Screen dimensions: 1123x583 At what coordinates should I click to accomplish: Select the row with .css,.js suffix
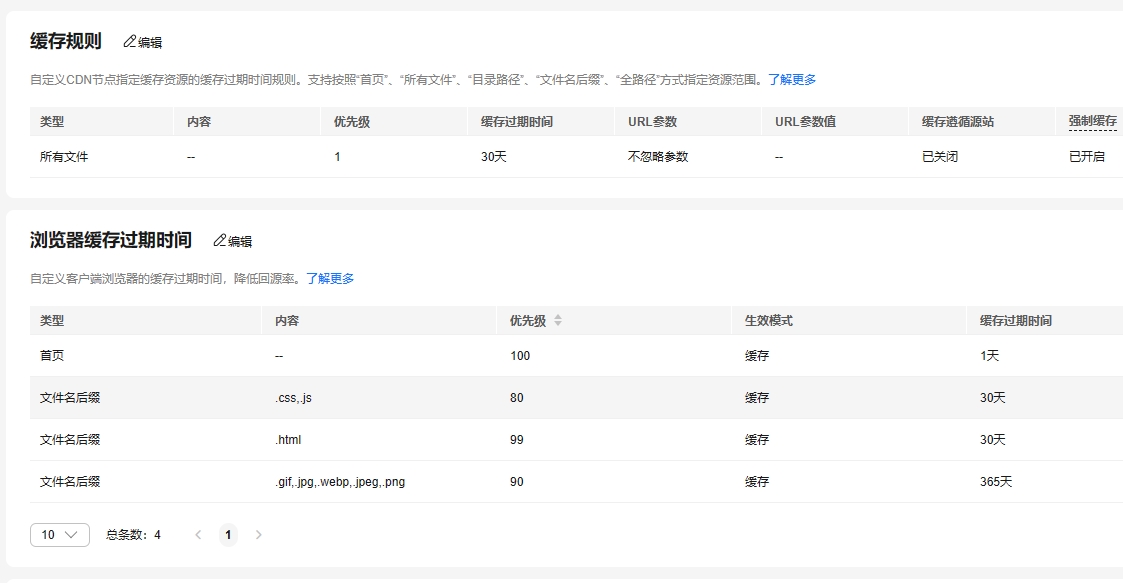tap(293, 398)
